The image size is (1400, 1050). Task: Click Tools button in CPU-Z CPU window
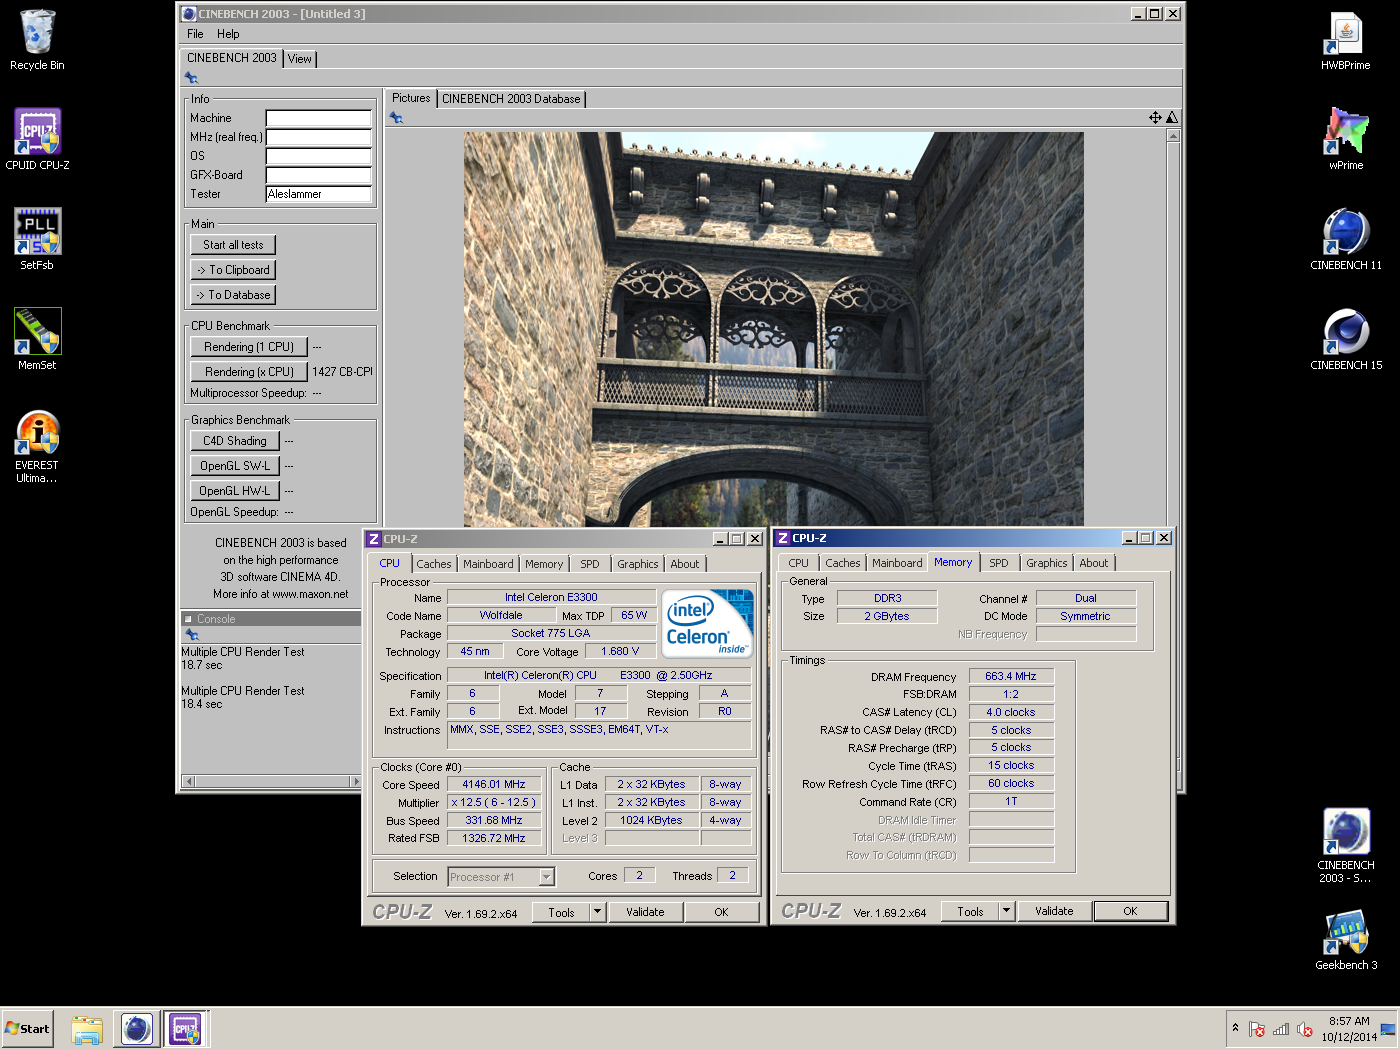click(x=561, y=912)
